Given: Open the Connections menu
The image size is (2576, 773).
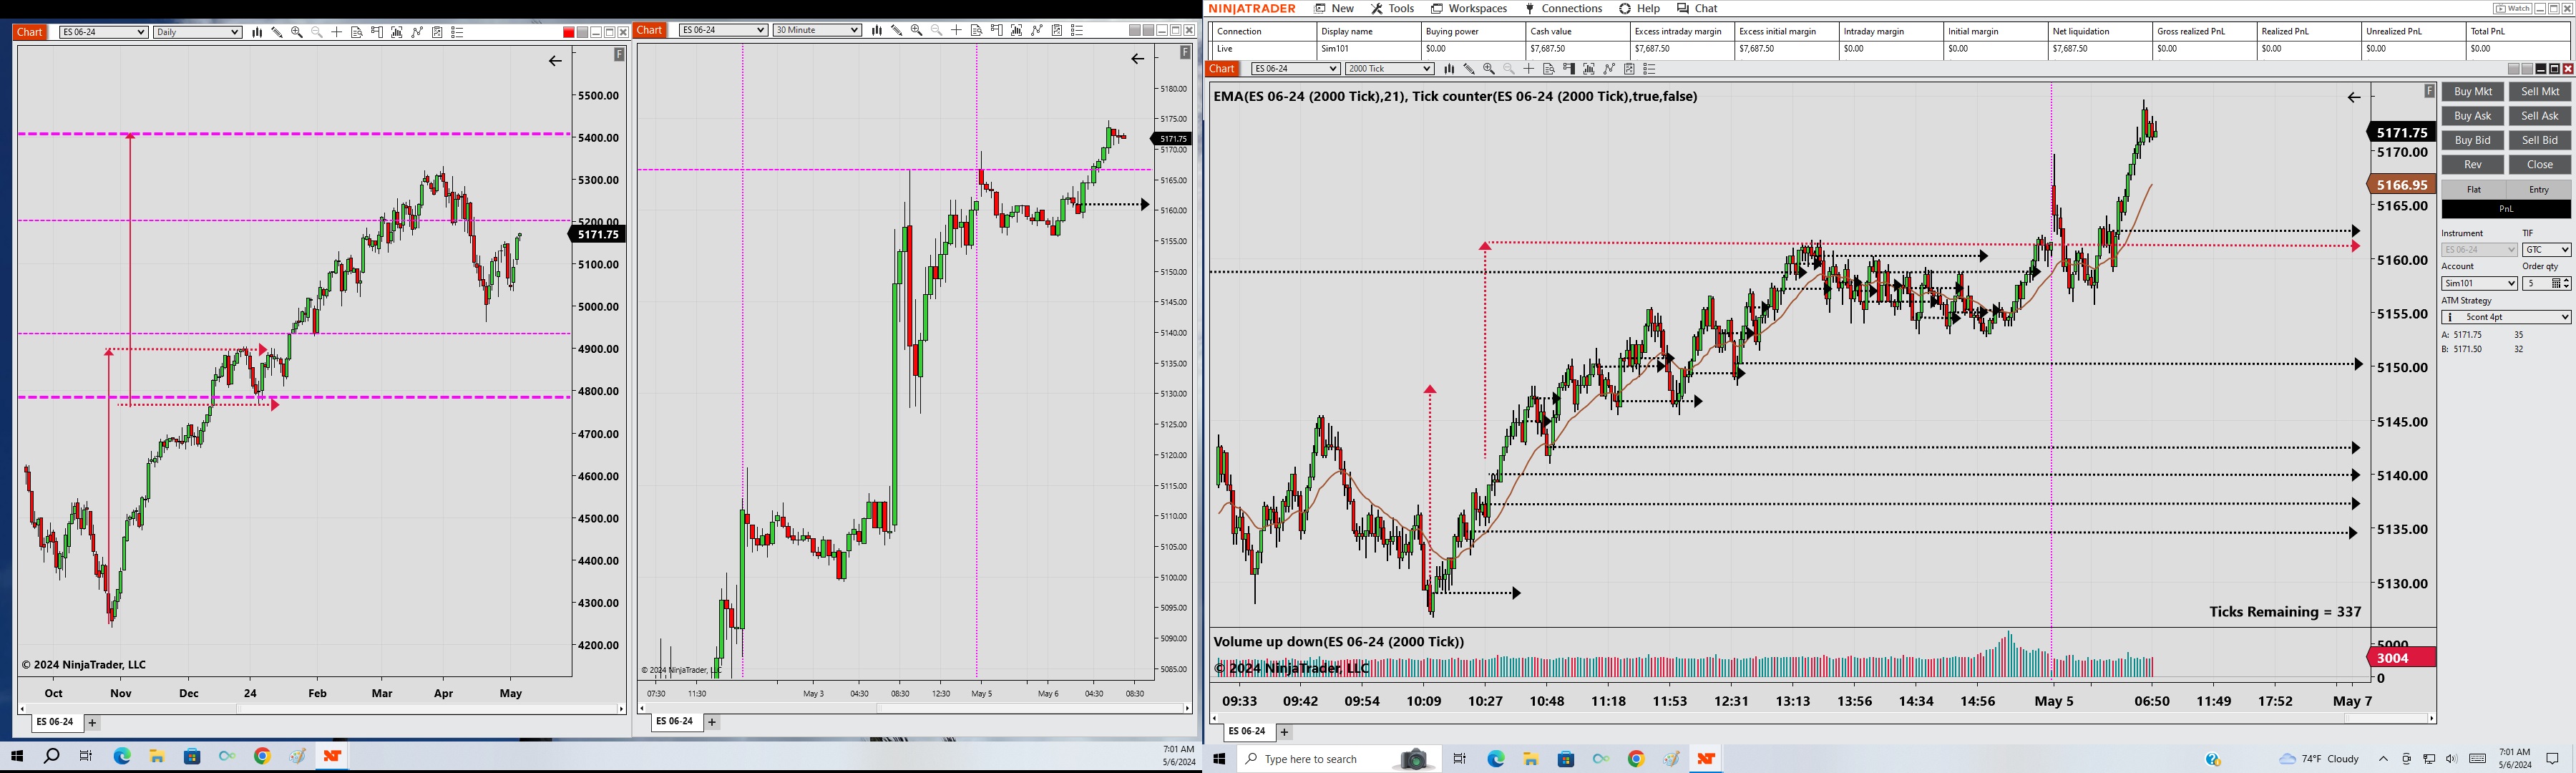Looking at the screenshot, I should pyautogui.click(x=1563, y=8).
